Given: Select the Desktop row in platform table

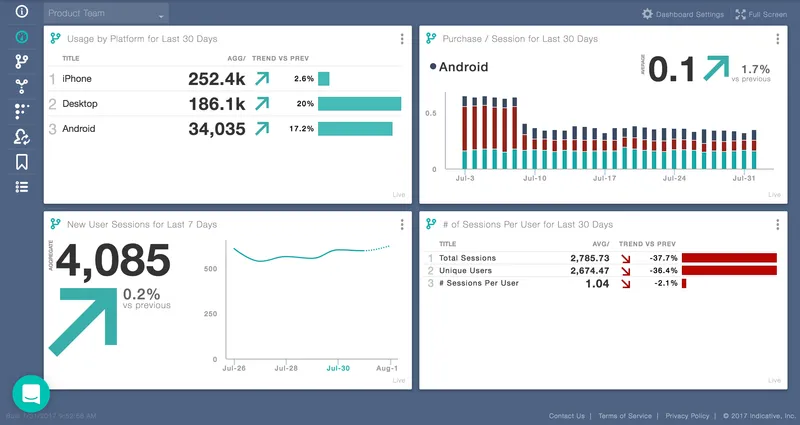Looking at the screenshot, I should [224, 104].
